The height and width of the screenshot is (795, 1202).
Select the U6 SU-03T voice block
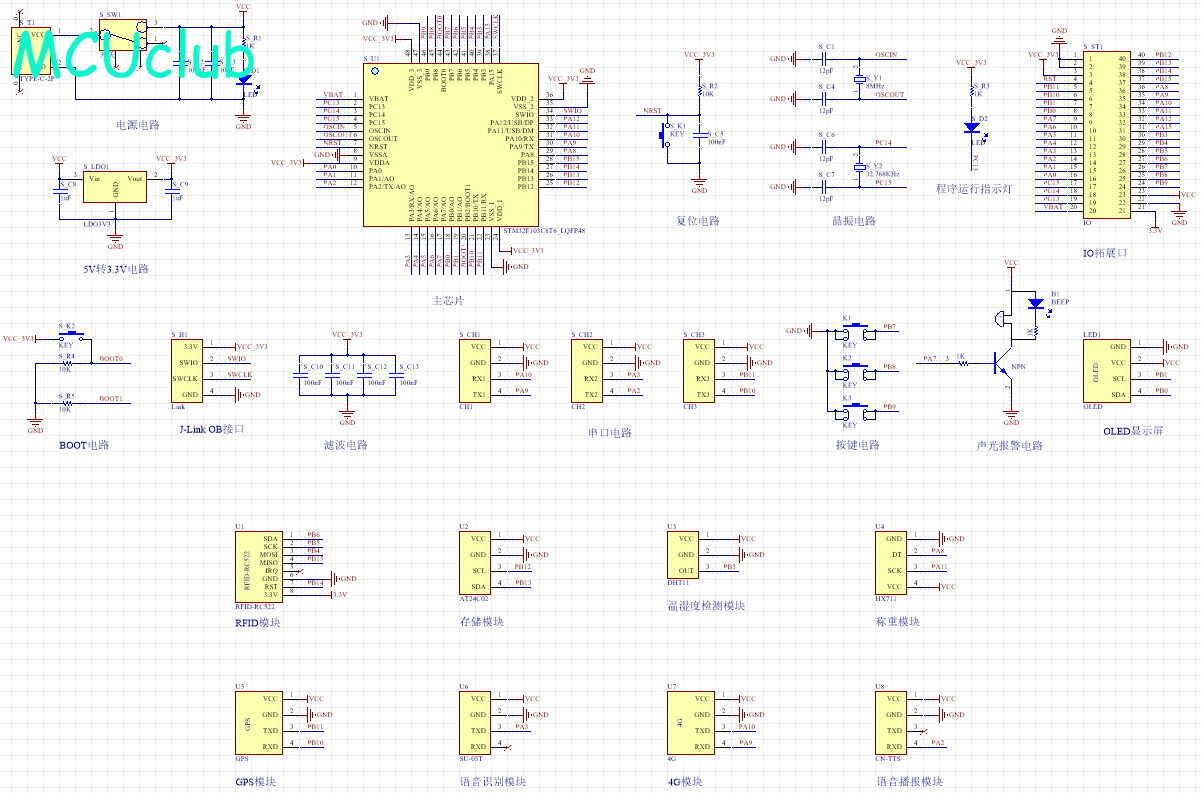point(477,723)
